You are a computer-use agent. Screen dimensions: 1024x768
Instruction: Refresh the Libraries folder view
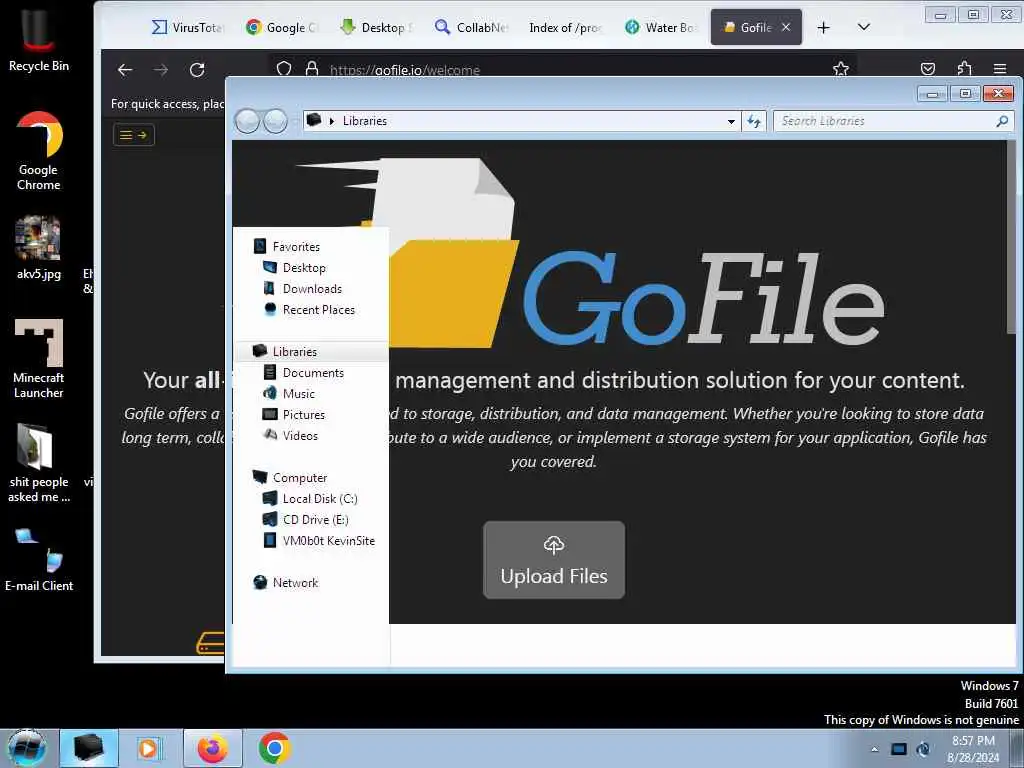click(754, 121)
